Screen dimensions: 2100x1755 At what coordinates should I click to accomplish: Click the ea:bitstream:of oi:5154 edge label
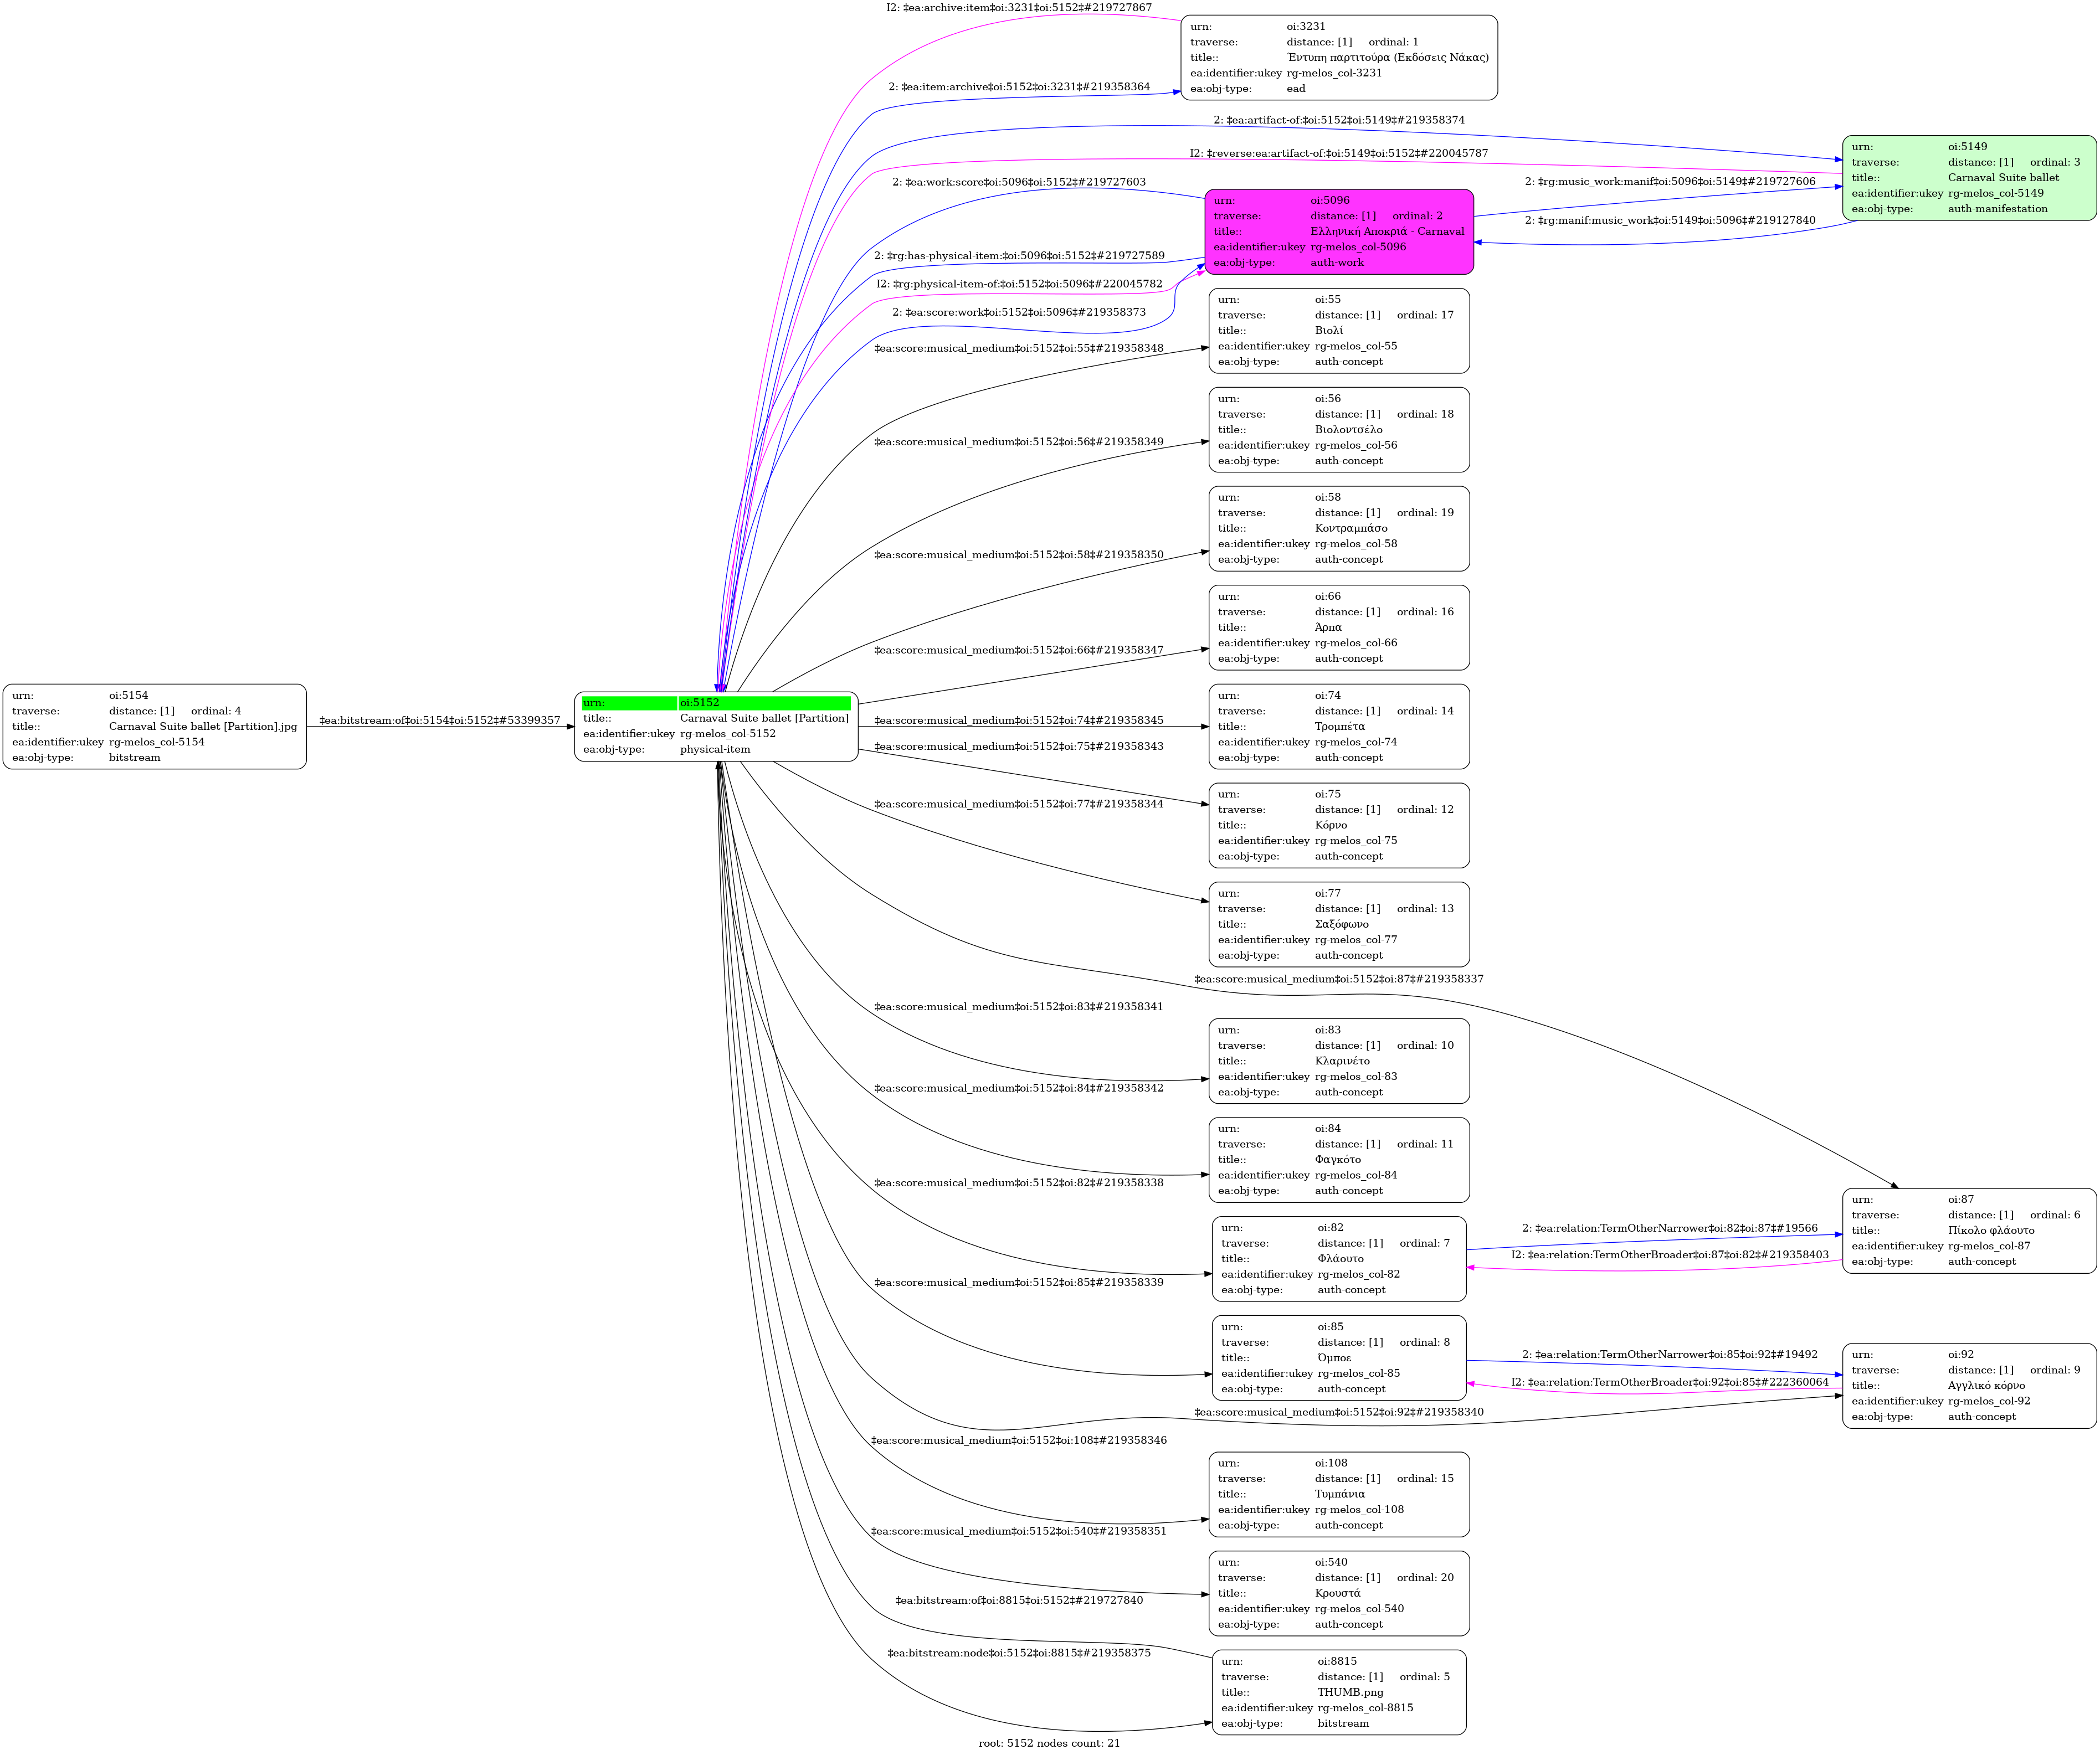coord(440,720)
